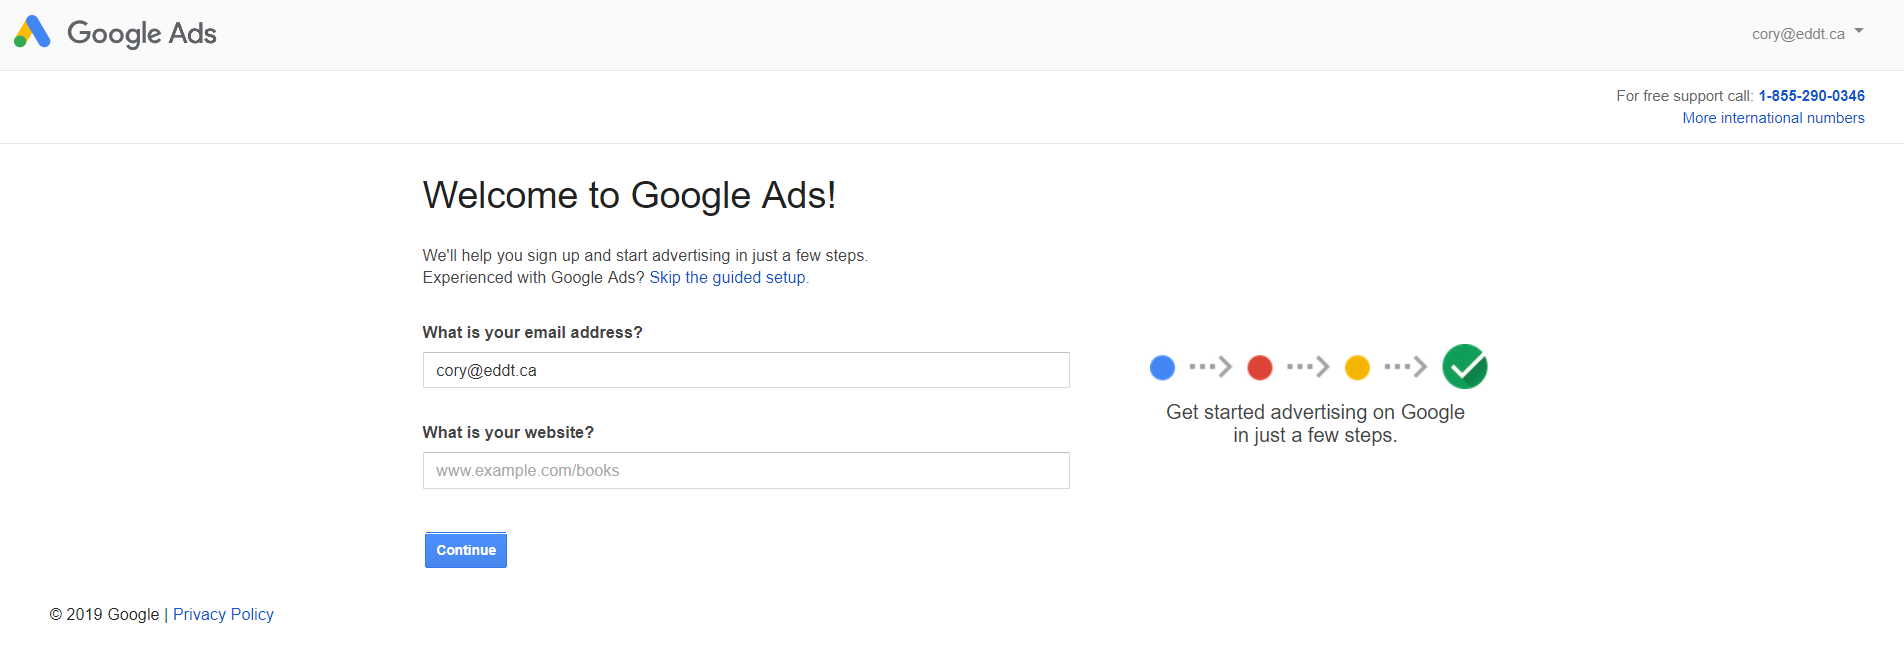1904x662 pixels.
Task: Click the yellow step circle icon
Action: (1357, 368)
